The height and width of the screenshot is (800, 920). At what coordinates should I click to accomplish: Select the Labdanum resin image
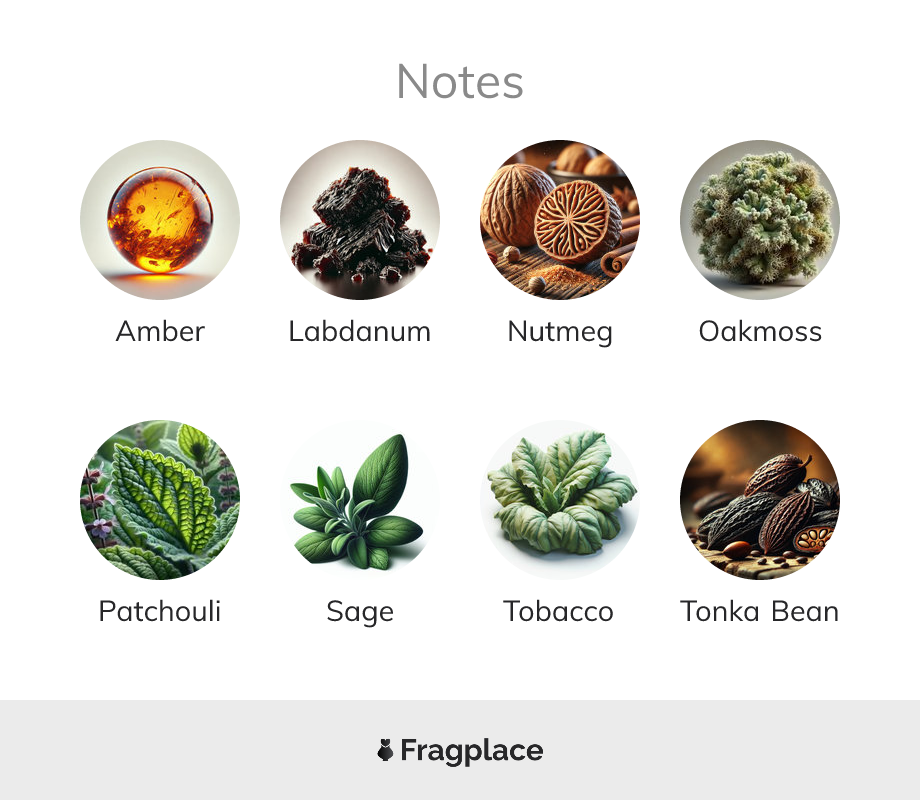pos(360,220)
